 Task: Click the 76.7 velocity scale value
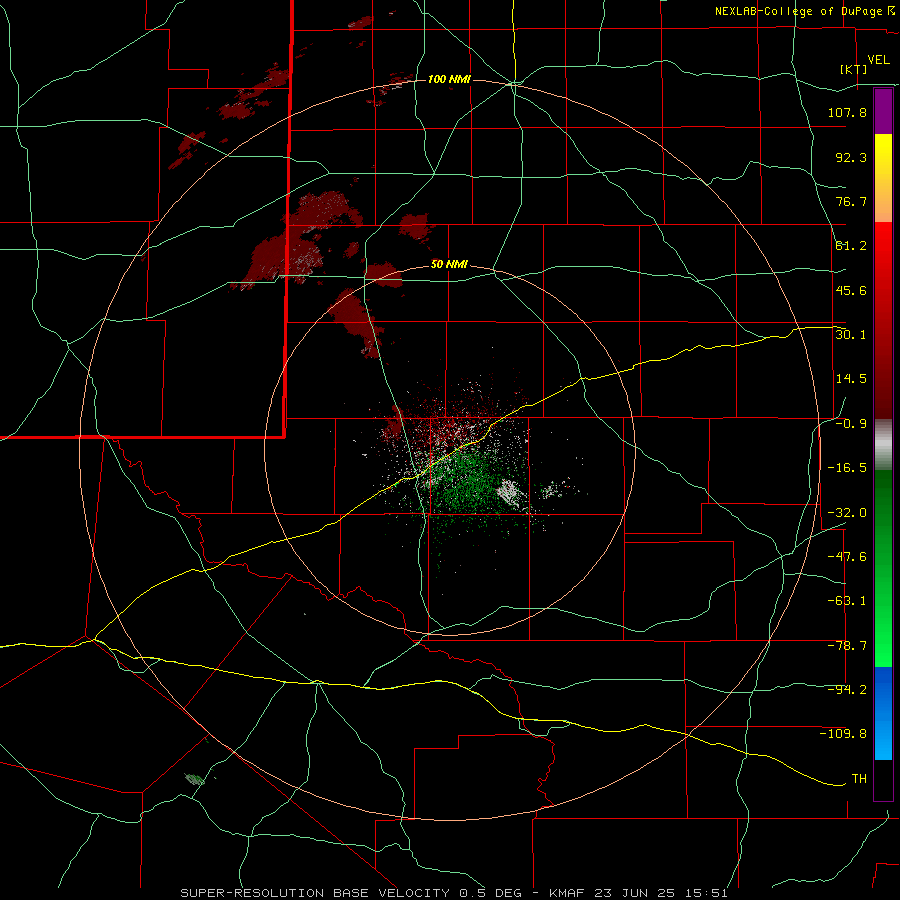pos(851,201)
